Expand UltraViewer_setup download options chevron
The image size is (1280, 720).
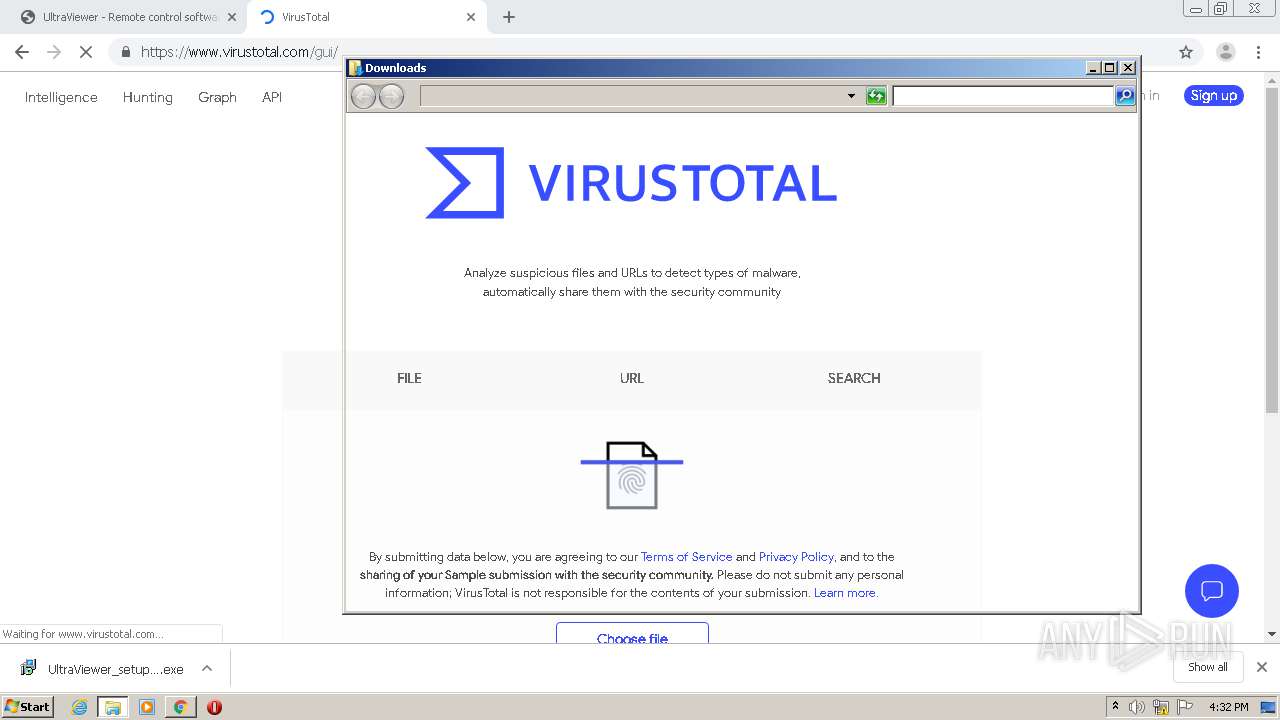pyautogui.click(x=207, y=669)
